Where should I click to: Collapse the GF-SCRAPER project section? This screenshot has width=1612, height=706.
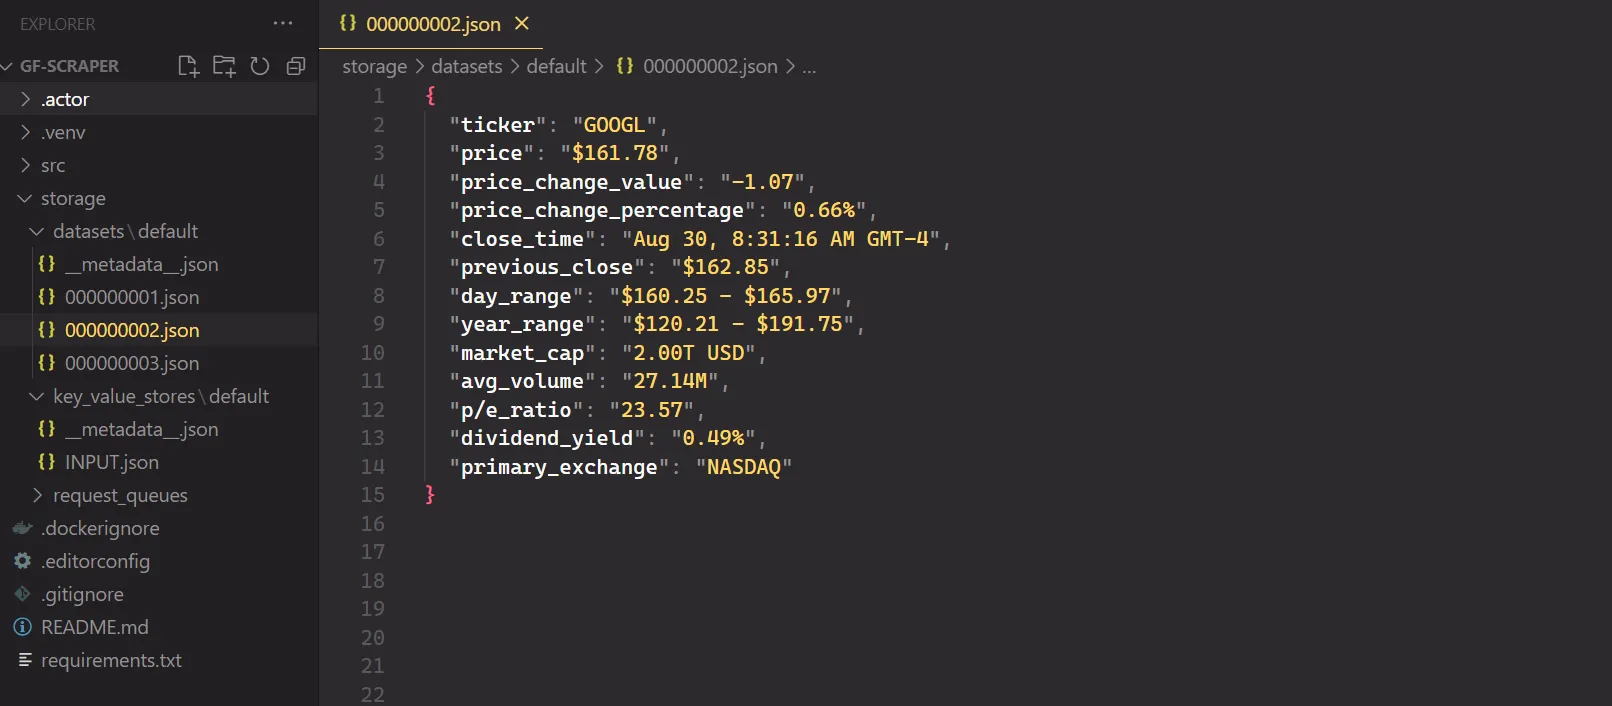tap(69, 66)
